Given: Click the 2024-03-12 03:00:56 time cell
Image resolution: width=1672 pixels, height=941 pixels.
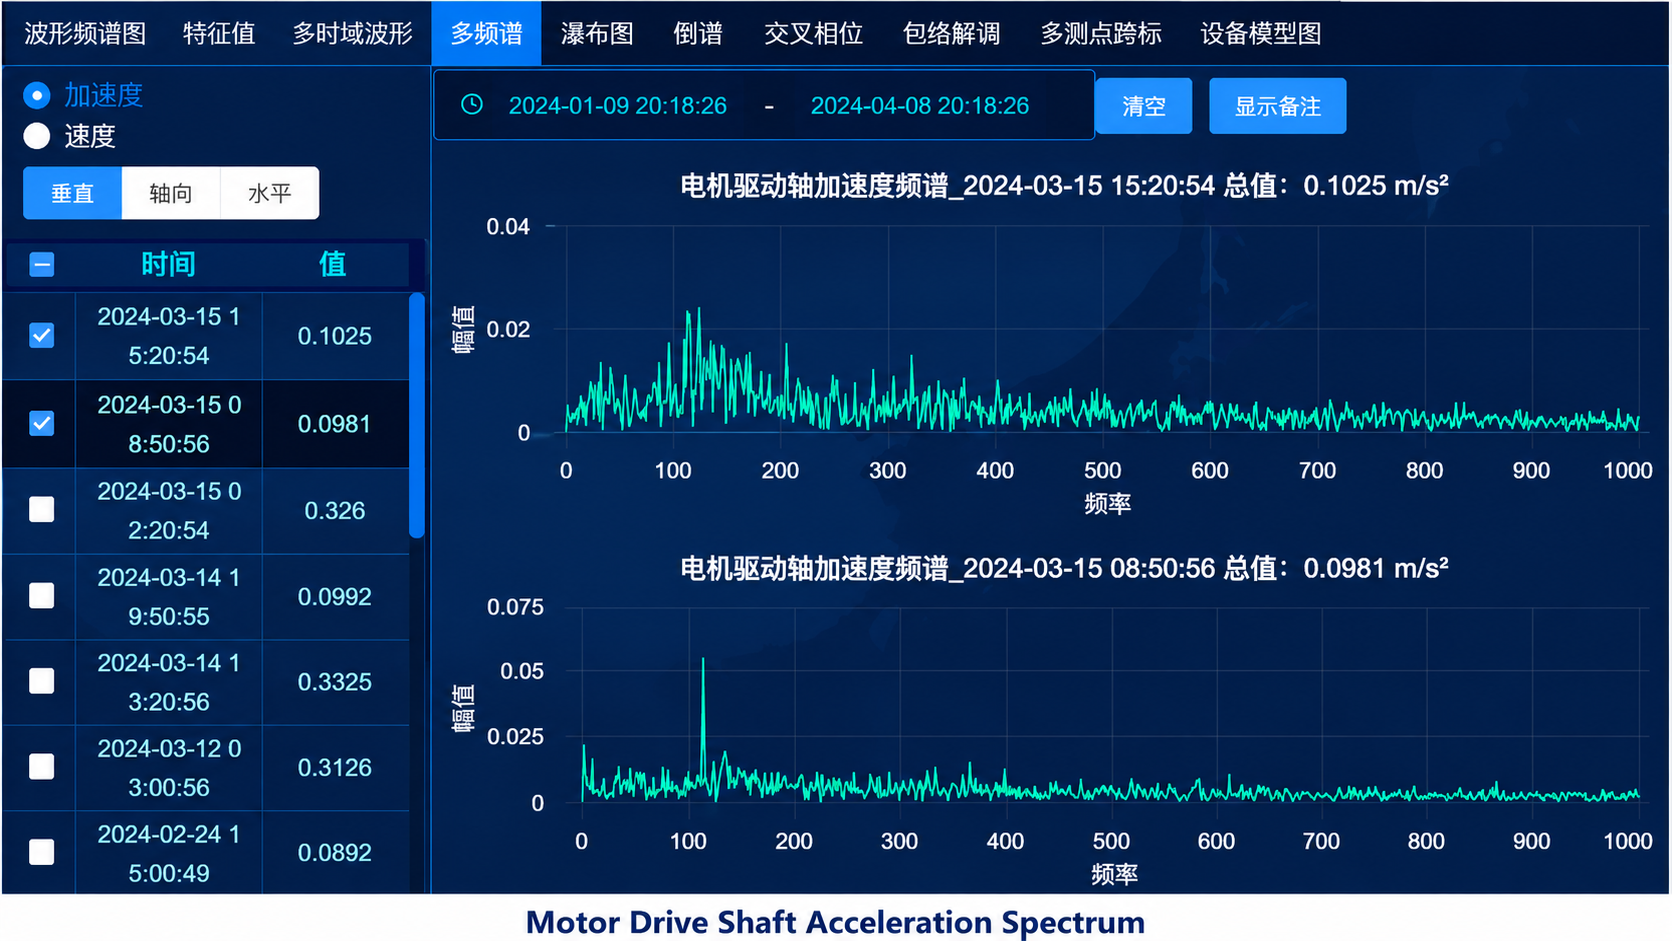Looking at the screenshot, I should tap(169, 768).
